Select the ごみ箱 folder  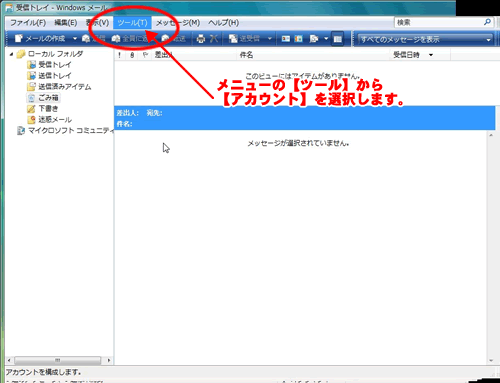tap(48, 98)
